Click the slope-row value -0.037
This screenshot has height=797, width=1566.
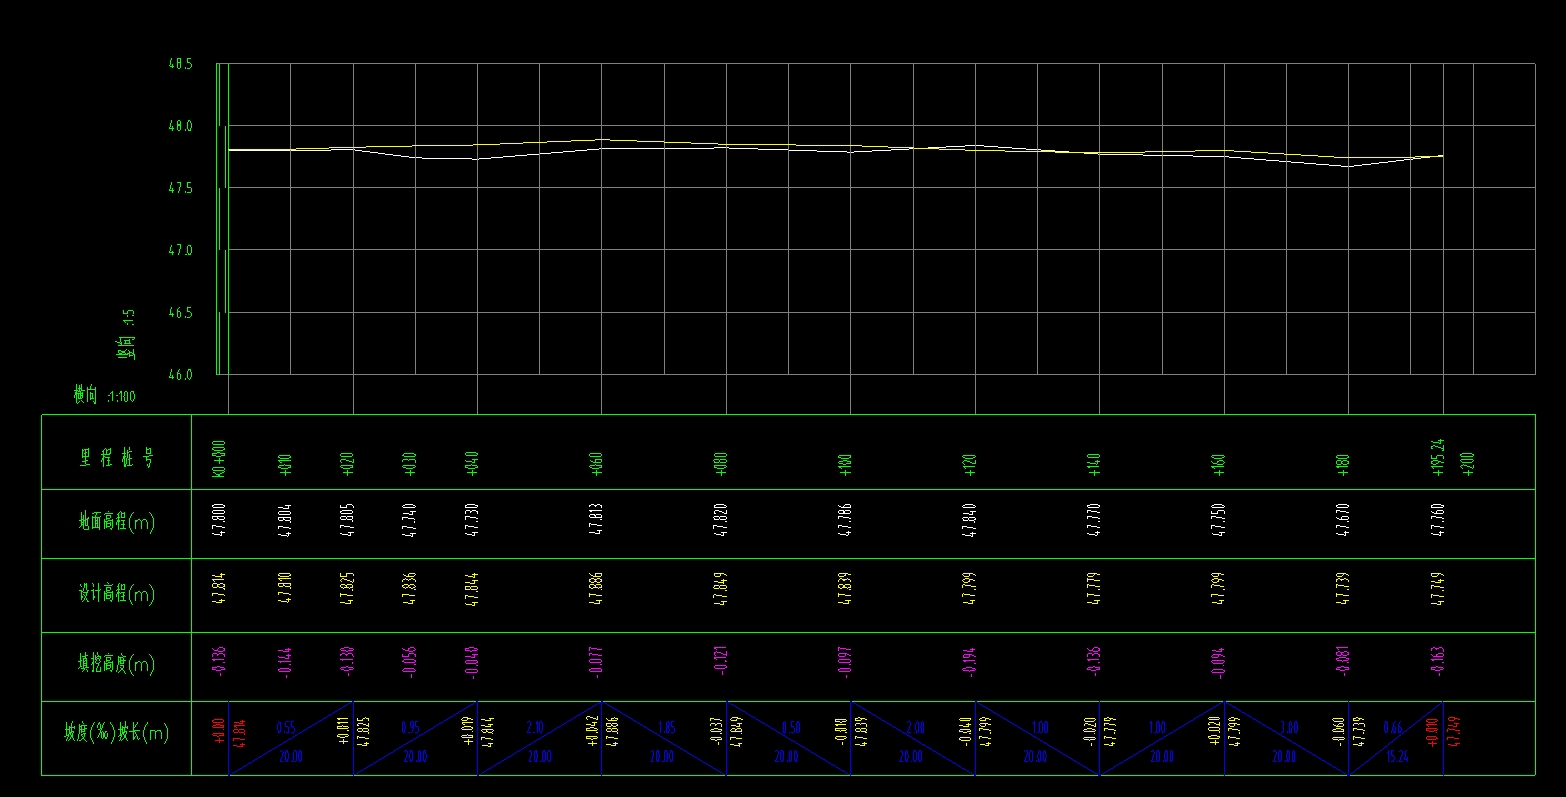(717, 729)
